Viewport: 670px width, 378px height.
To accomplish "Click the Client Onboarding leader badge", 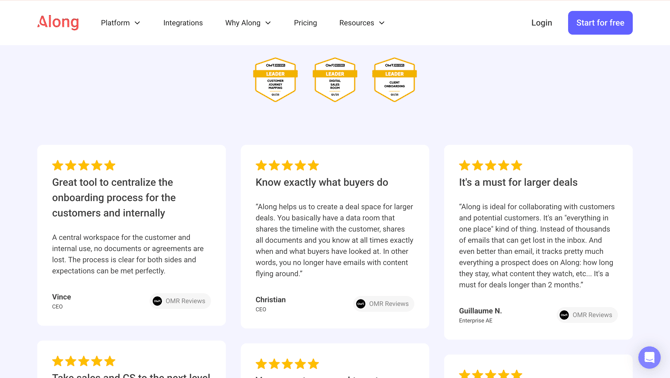I will coord(394,80).
